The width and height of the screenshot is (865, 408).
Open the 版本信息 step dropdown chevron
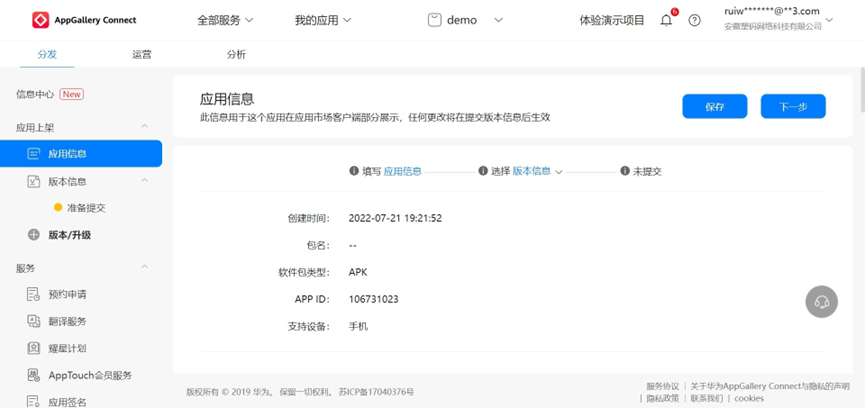[x=558, y=172]
